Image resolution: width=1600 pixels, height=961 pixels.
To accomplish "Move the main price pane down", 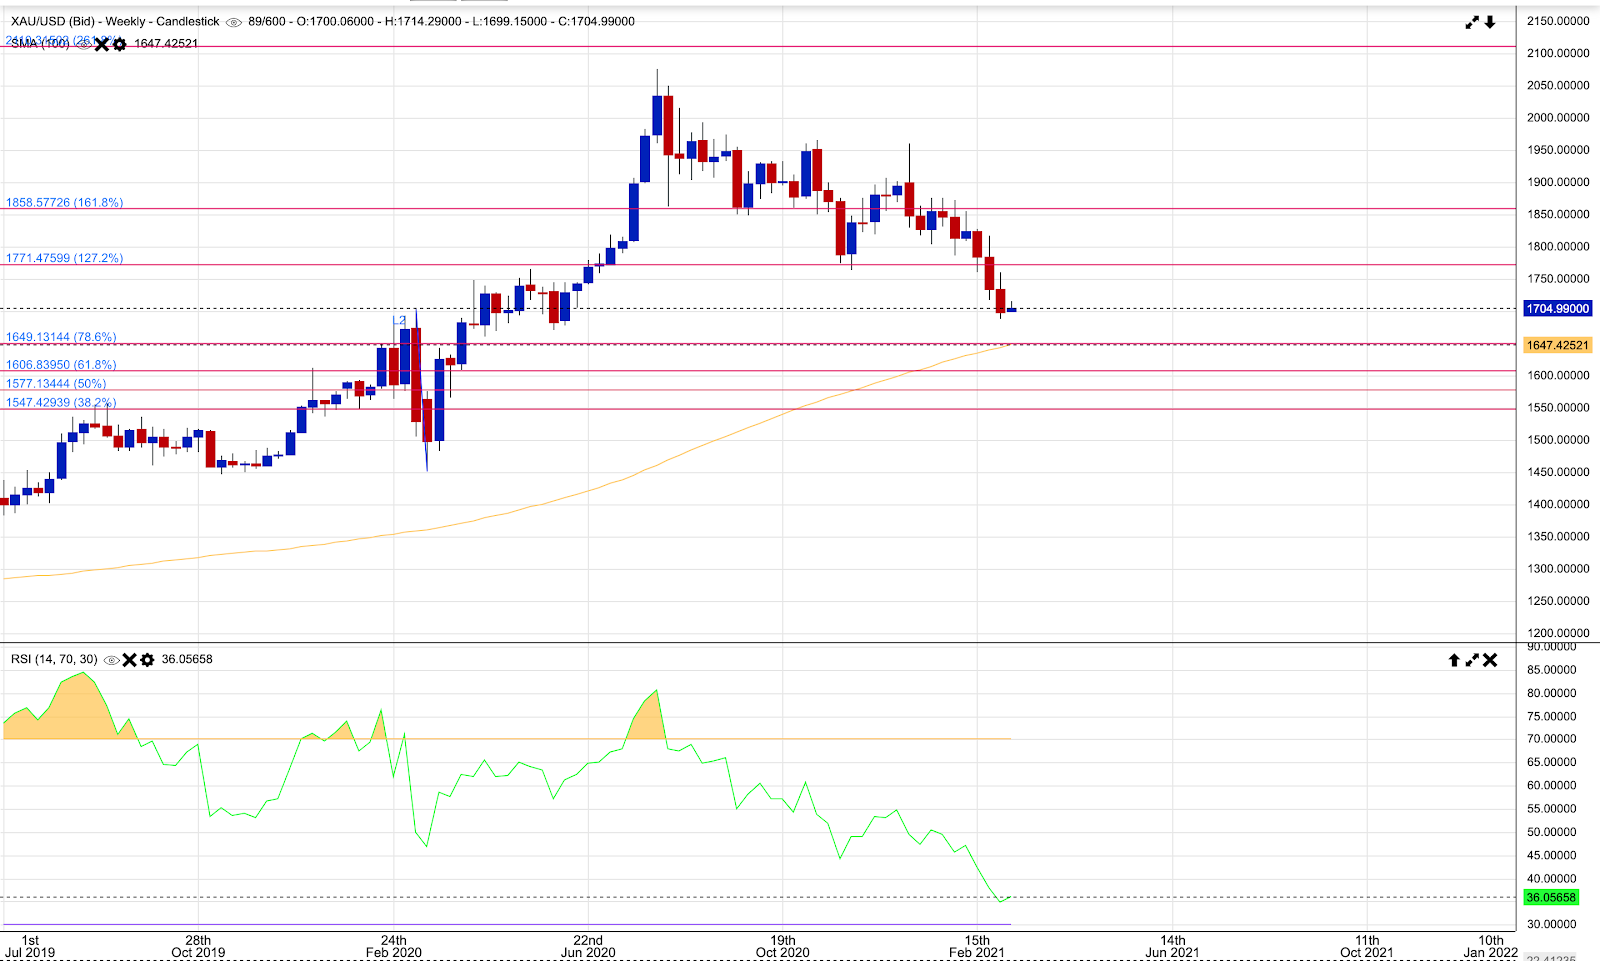I will tap(1490, 22).
